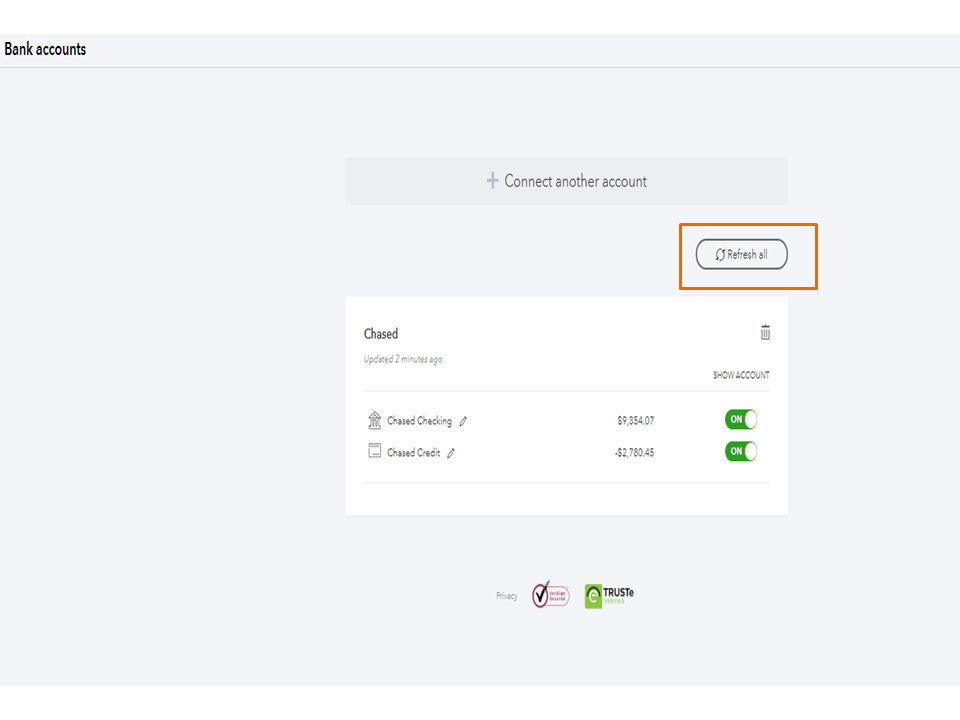The image size is (960, 720).
Task: Click the SHOW ACCOUNT link
Action: [x=741, y=376]
